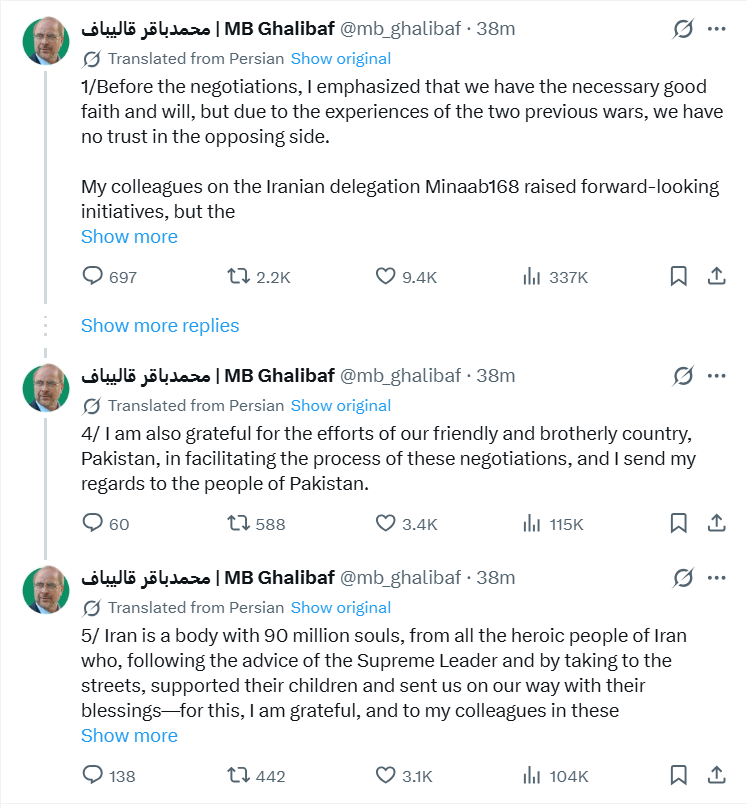Open replies on the first Ghalibaf tweet

pyautogui.click(x=93, y=276)
